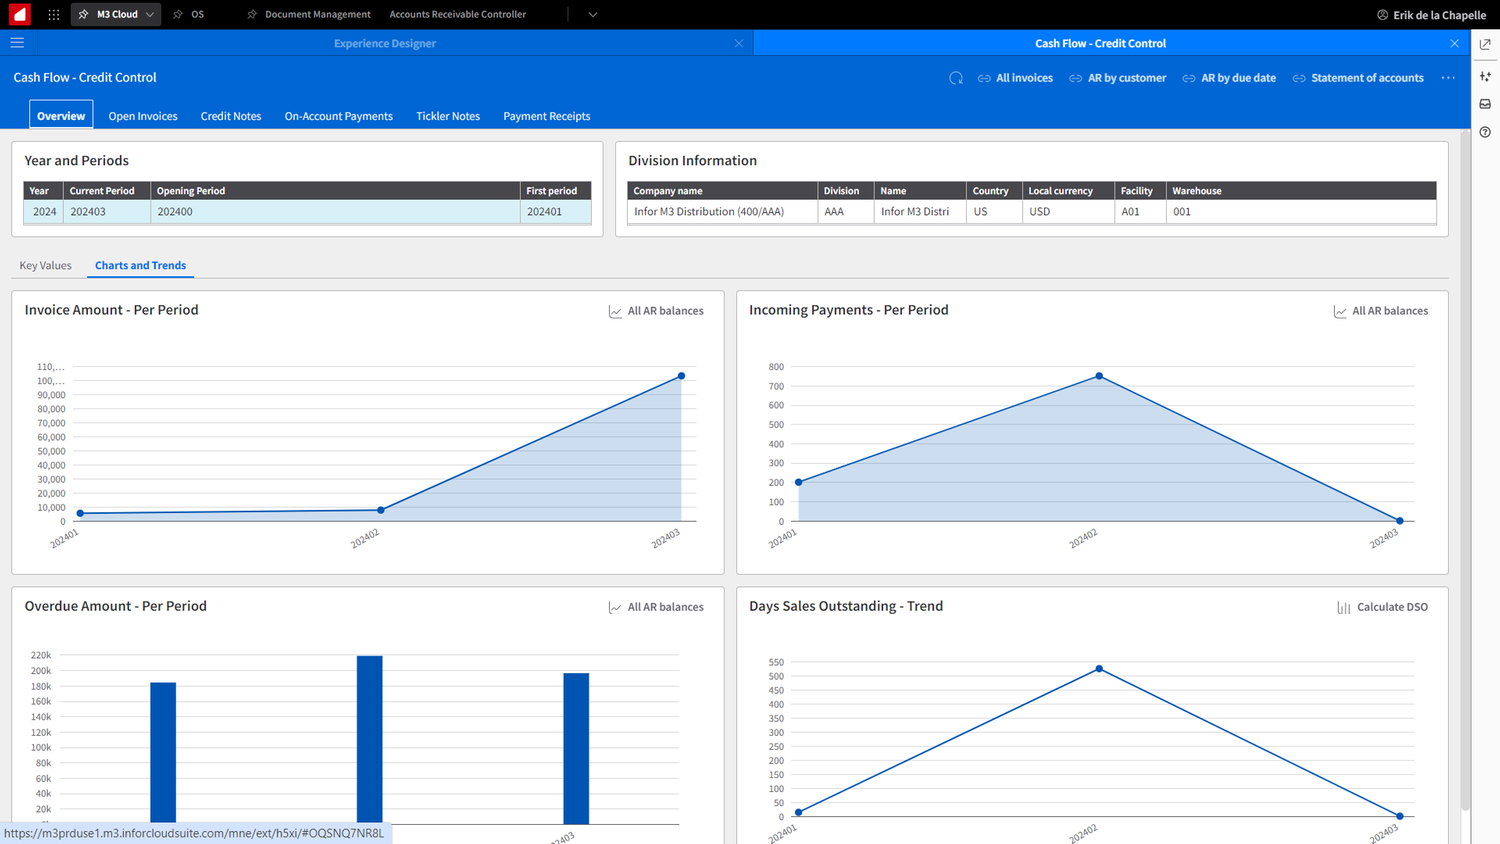Open All AR balances above Invoice Amount chart
Screen dimensions: 1500x844
[656, 311]
